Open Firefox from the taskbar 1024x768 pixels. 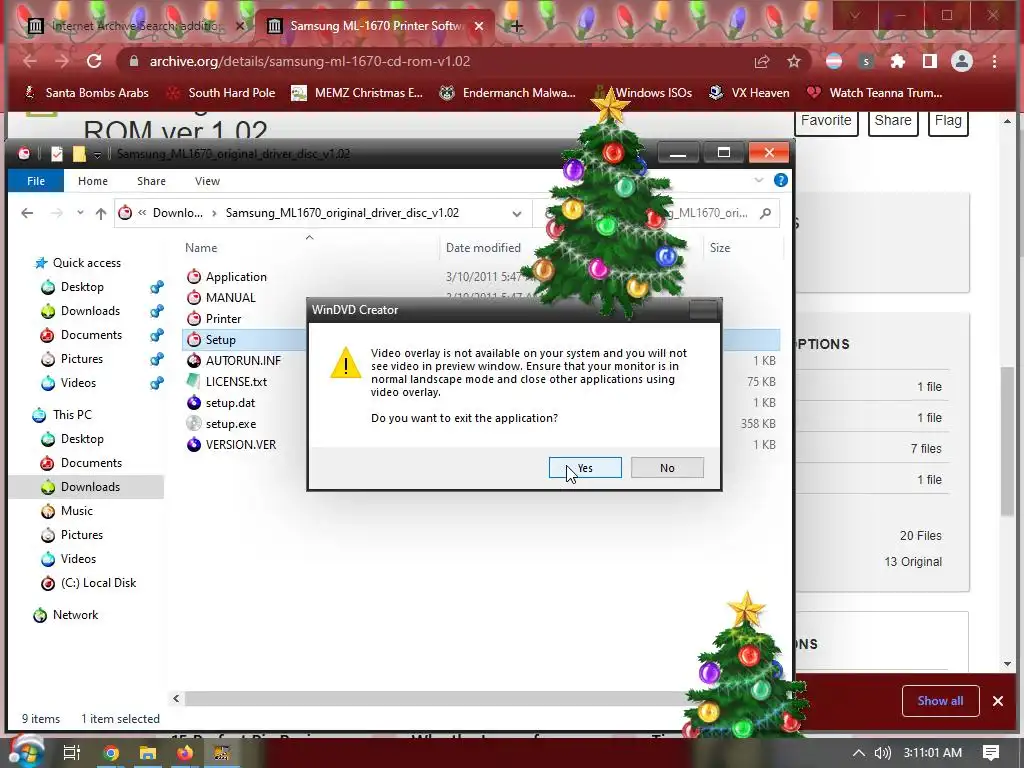[185, 753]
